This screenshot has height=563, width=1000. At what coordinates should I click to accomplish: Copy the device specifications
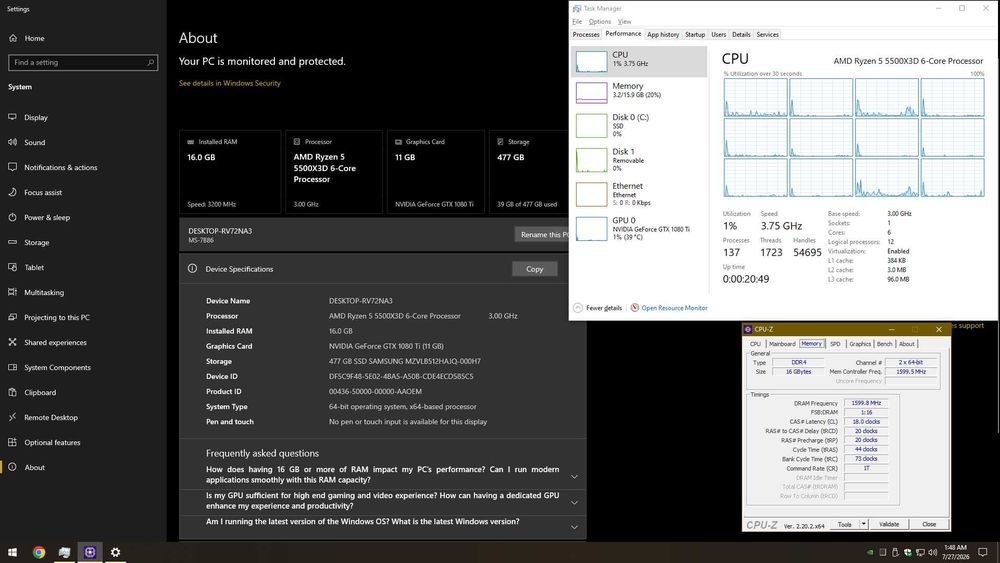[x=534, y=269]
